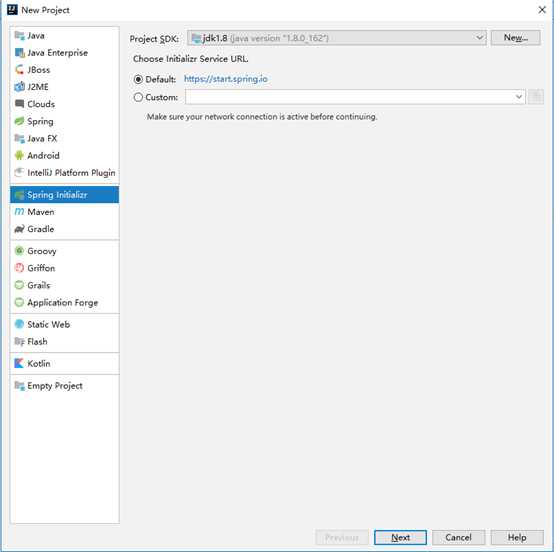Click the 'Project SDK:' label
The width and height of the screenshot is (554, 552).
point(154,39)
